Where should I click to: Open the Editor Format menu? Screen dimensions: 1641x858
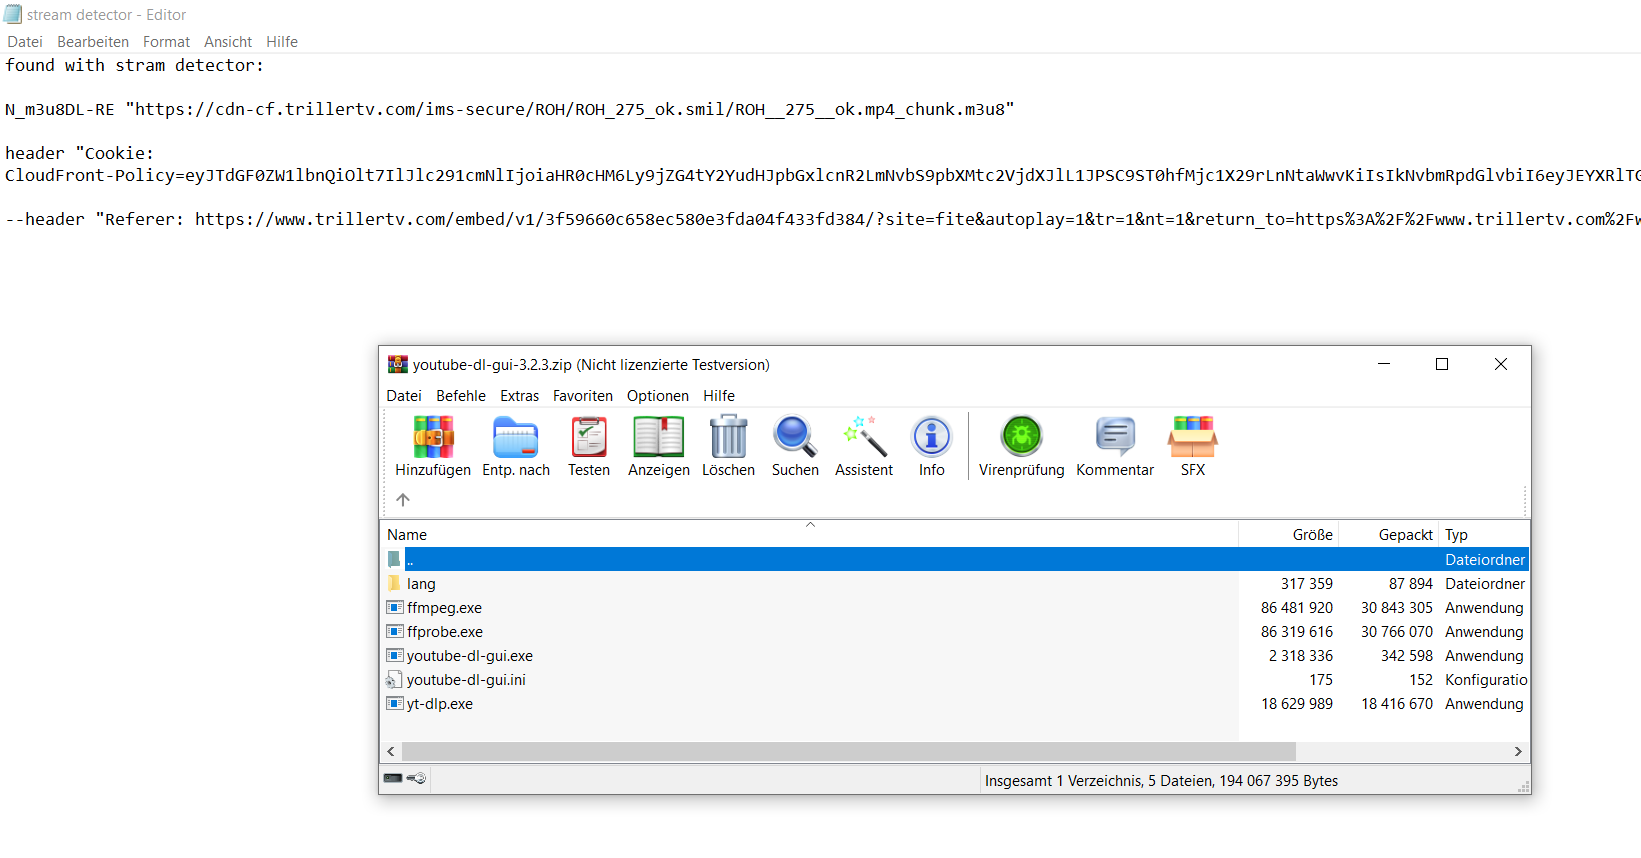pyautogui.click(x=166, y=42)
